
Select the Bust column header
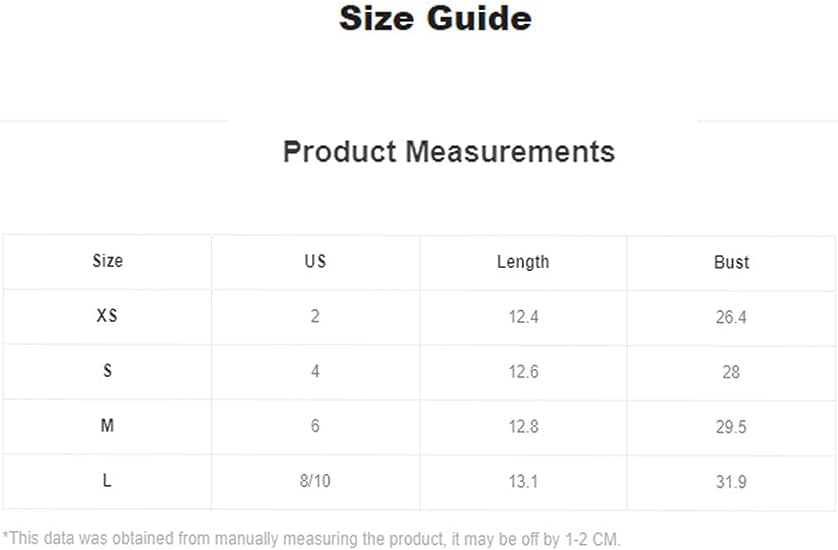coord(731,262)
